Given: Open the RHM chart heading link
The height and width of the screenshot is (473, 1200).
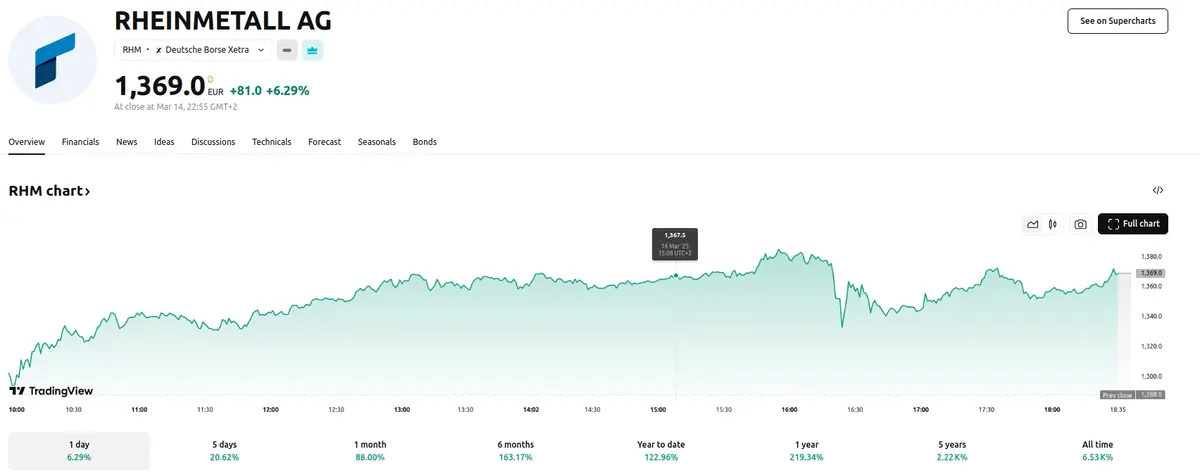Looking at the screenshot, I should pyautogui.click(x=49, y=190).
